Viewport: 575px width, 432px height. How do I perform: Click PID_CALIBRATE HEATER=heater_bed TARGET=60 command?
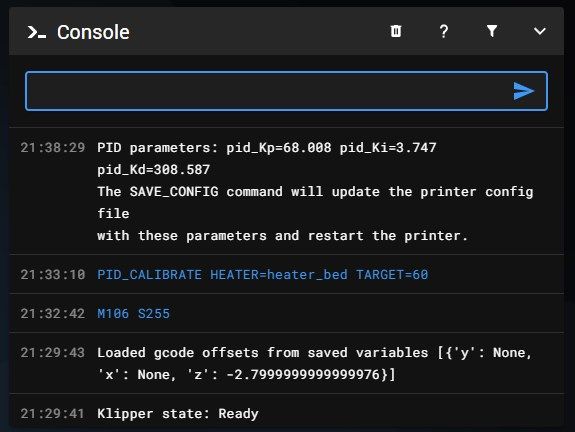click(263, 275)
